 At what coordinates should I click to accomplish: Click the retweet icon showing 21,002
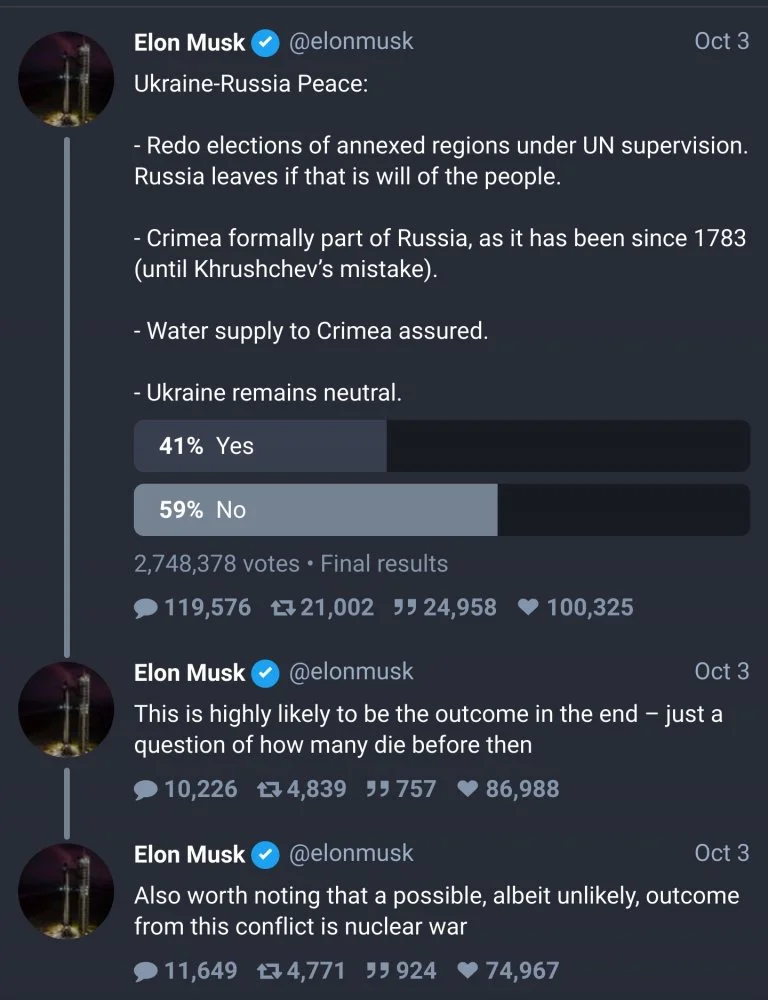[283, 607]
